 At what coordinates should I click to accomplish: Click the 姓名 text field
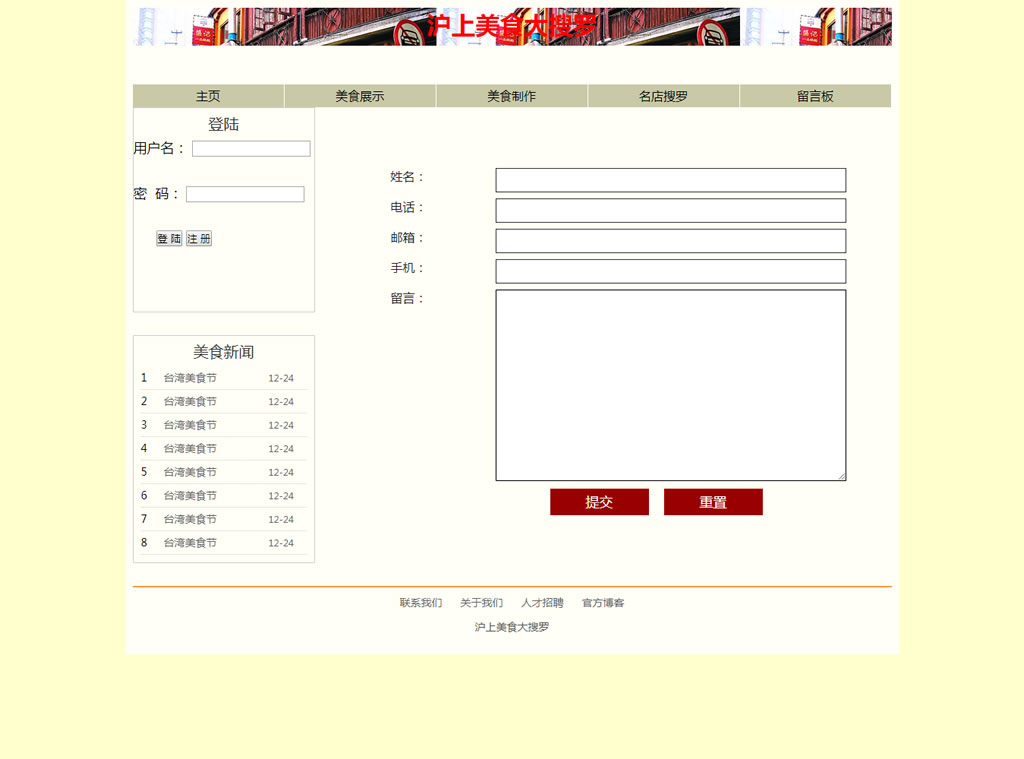pos(670,180)
